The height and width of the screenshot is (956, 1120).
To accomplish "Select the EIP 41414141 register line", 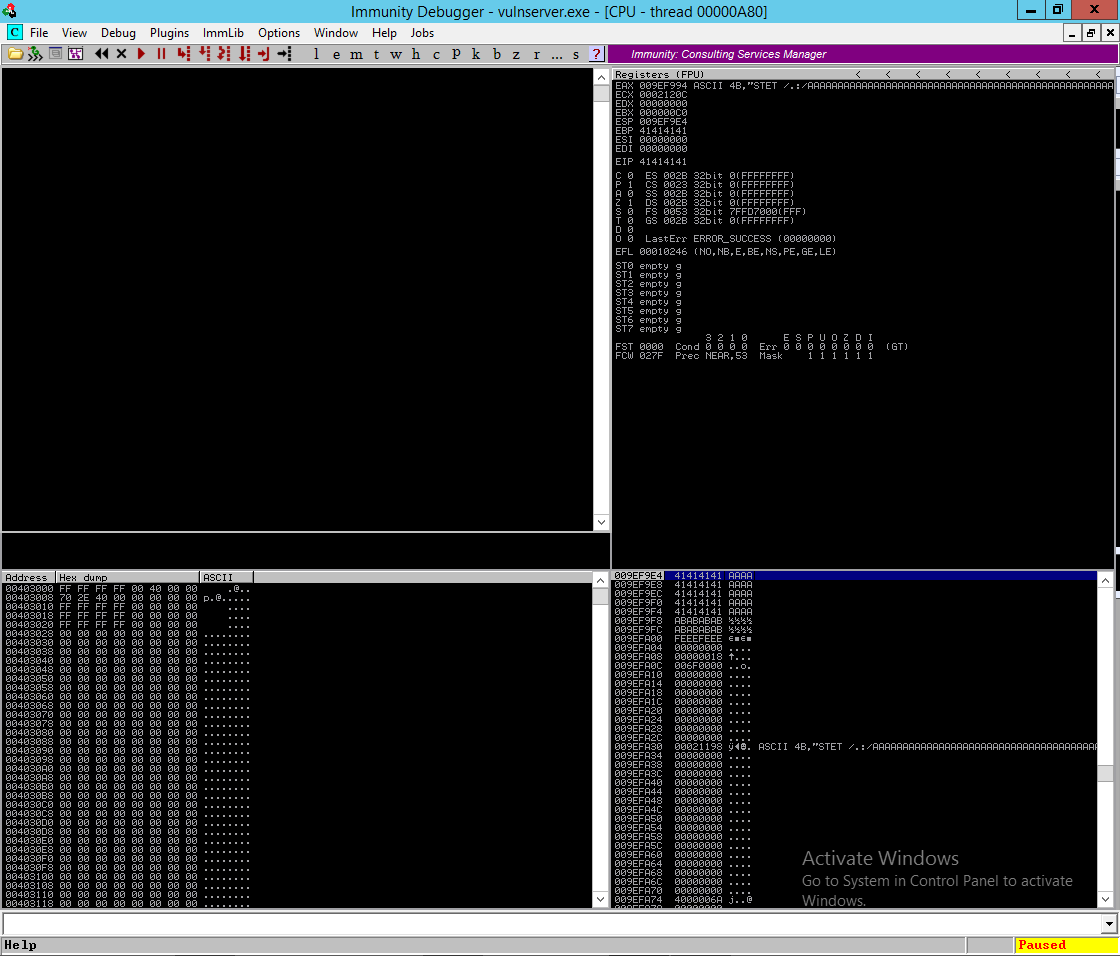I will click(x=651, y=162).
